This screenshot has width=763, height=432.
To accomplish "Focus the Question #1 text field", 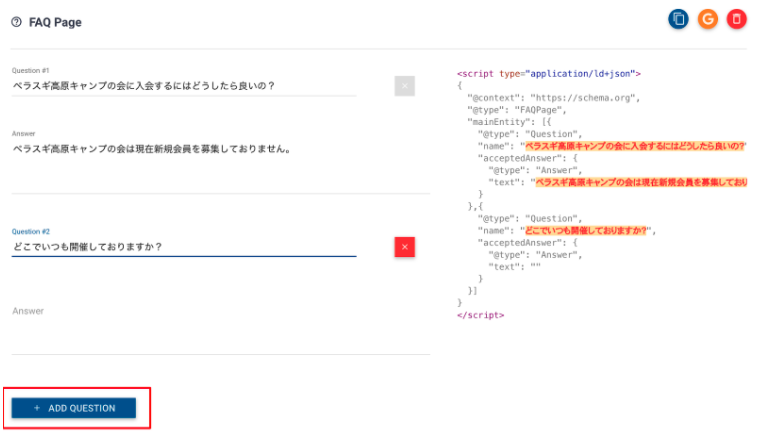I will (183, 86).
